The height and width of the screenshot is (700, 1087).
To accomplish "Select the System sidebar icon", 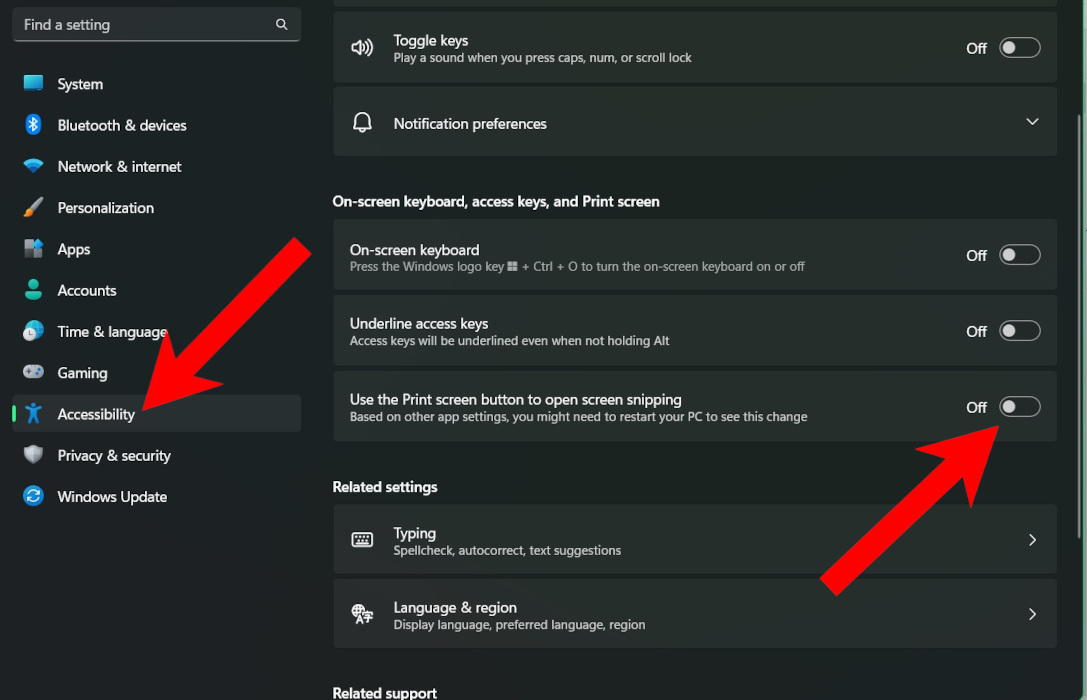I will point(80,84).
